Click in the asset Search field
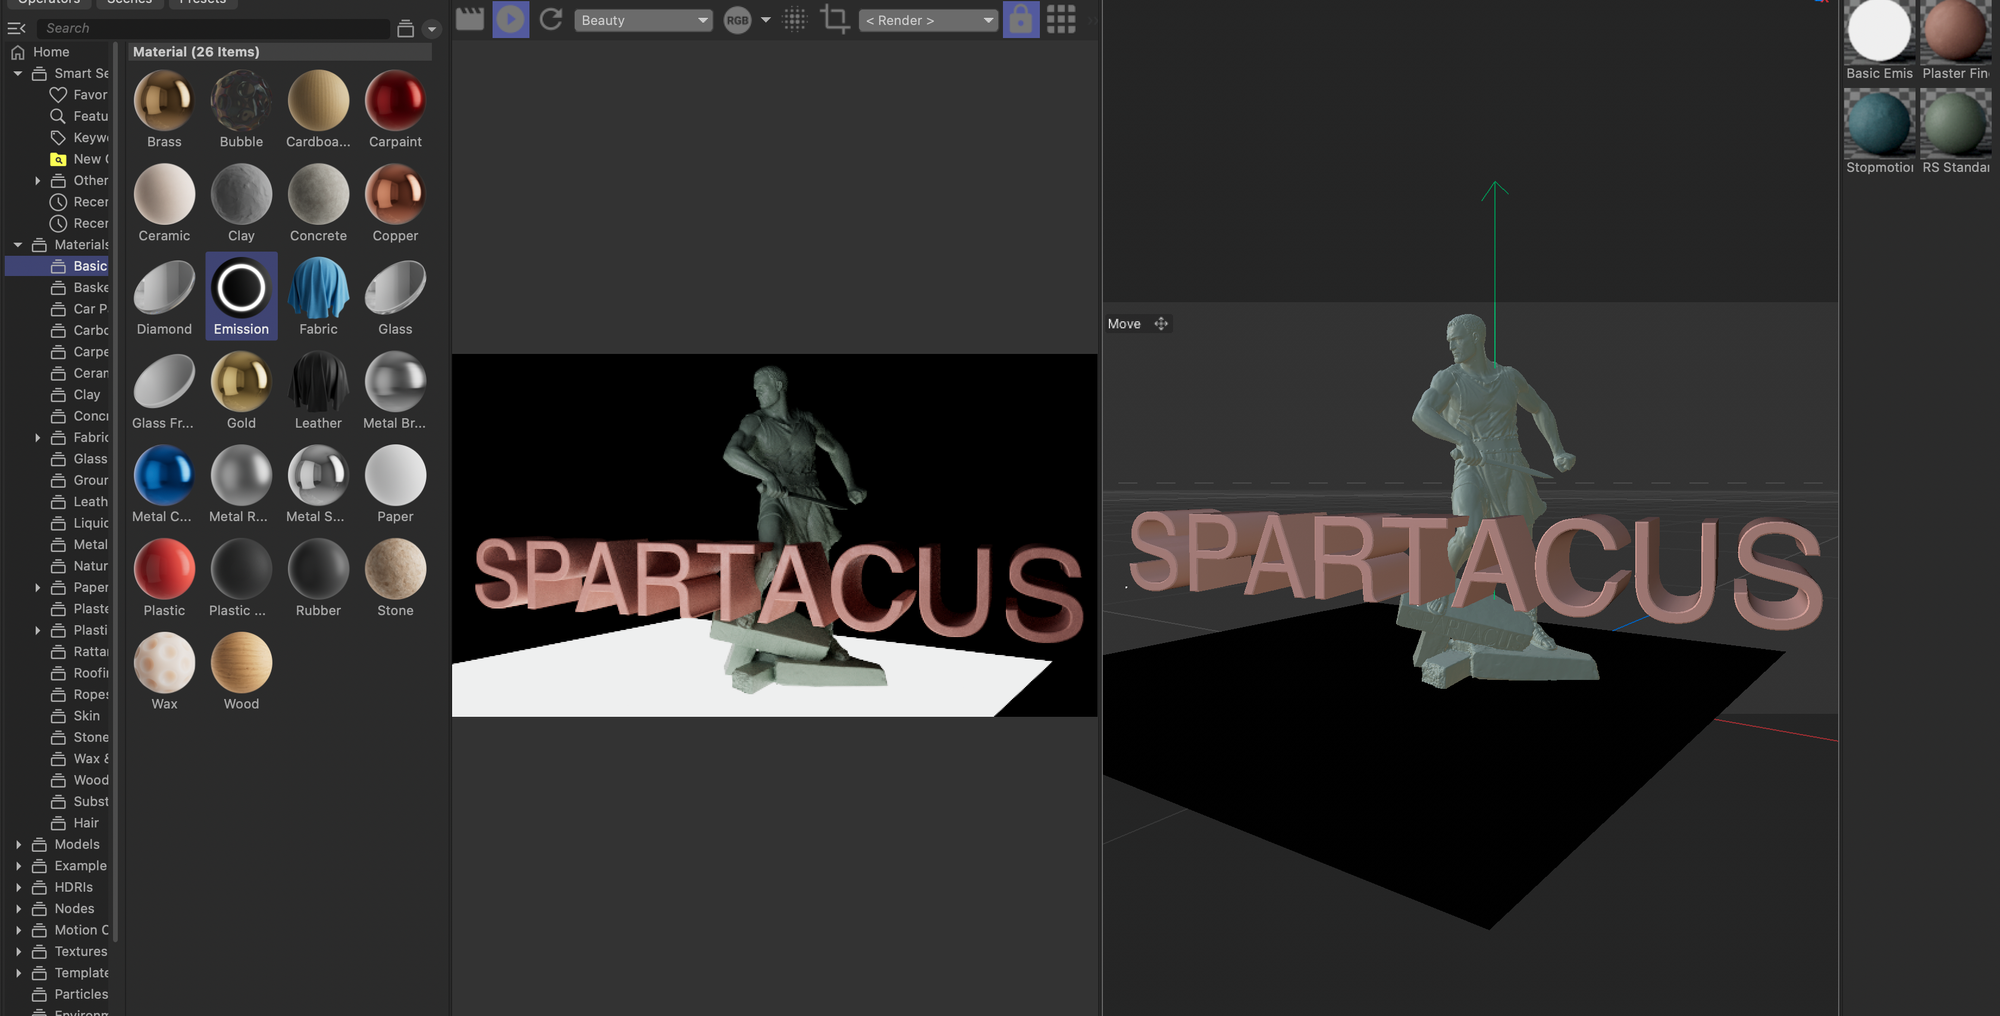Image resolution: width=2000 pixels, height=1016 pixels. tap(210, 28)
